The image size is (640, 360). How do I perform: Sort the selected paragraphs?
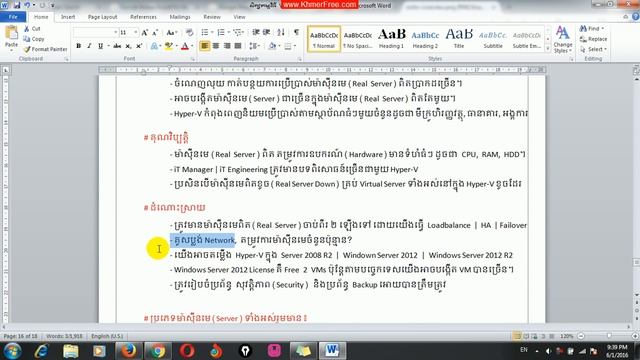[281, 32]
